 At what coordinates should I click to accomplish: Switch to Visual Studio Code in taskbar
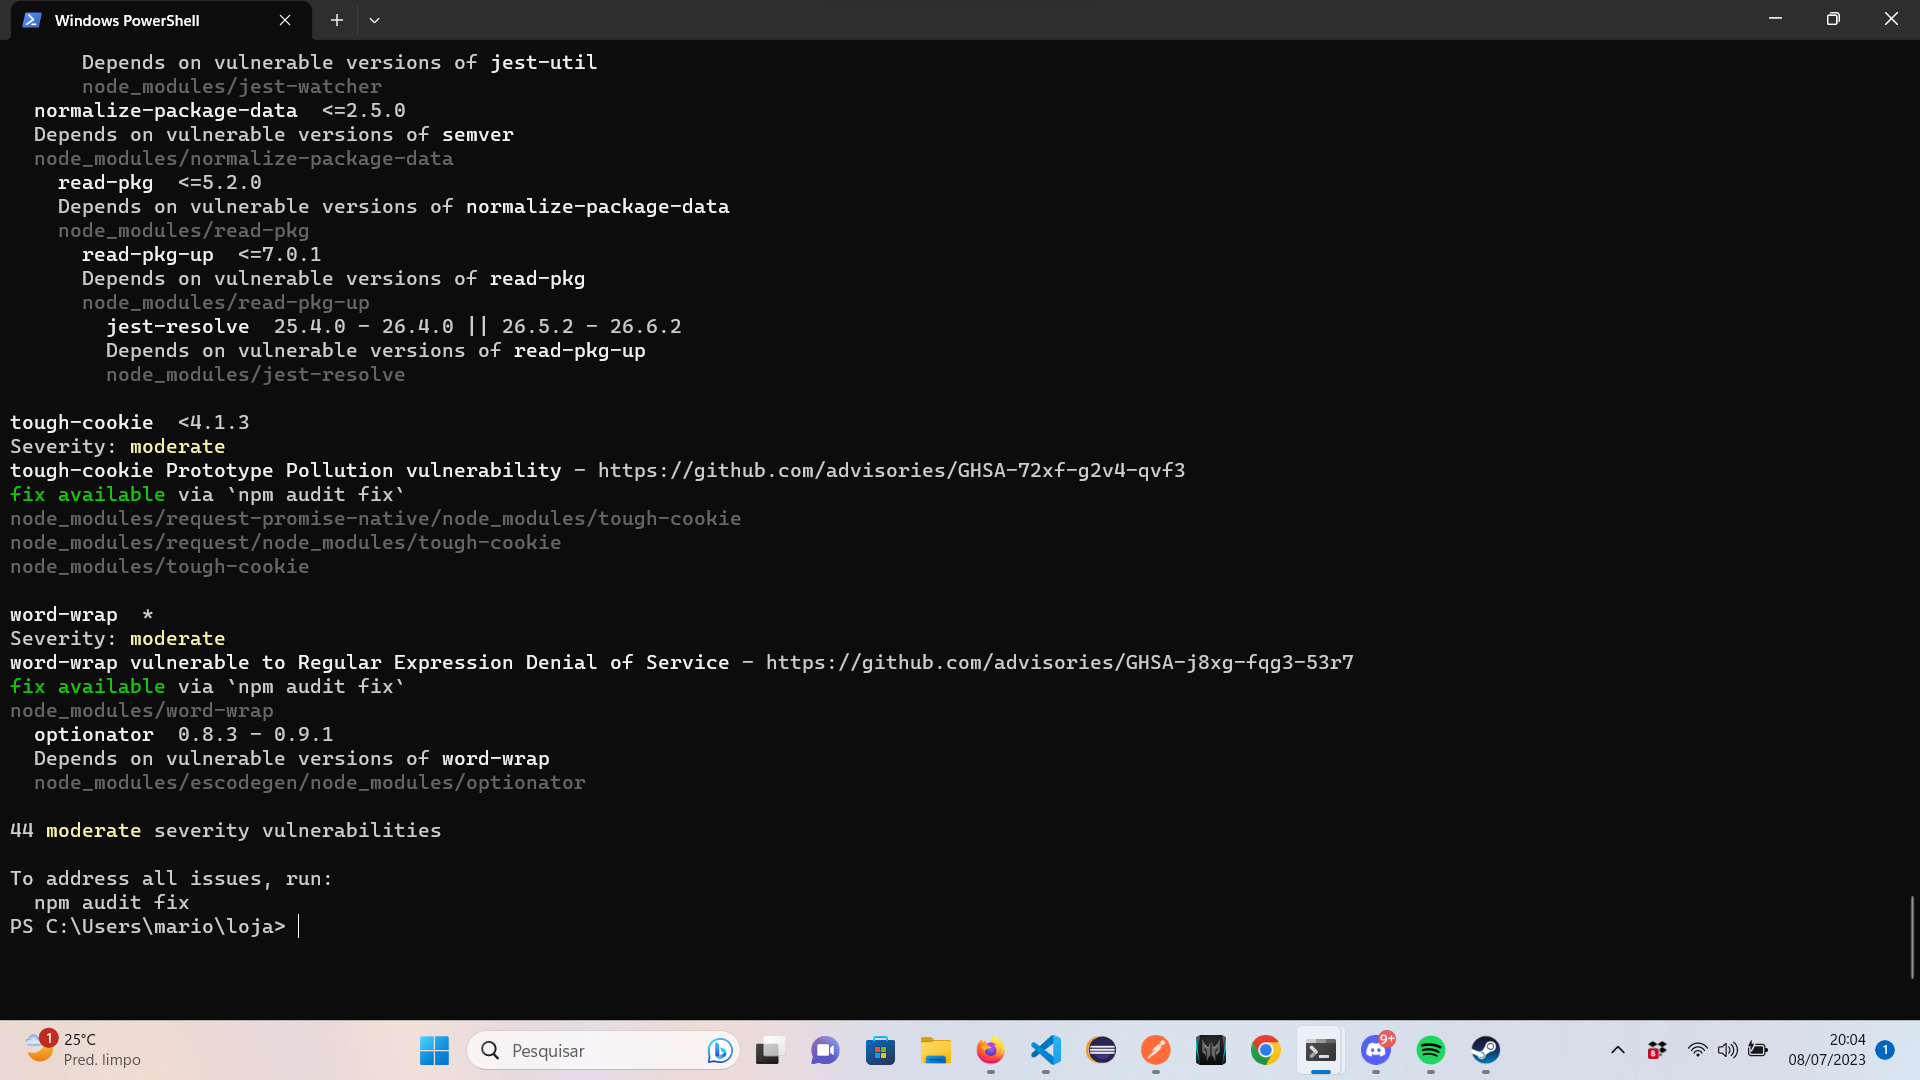tap(1045, 1050)
